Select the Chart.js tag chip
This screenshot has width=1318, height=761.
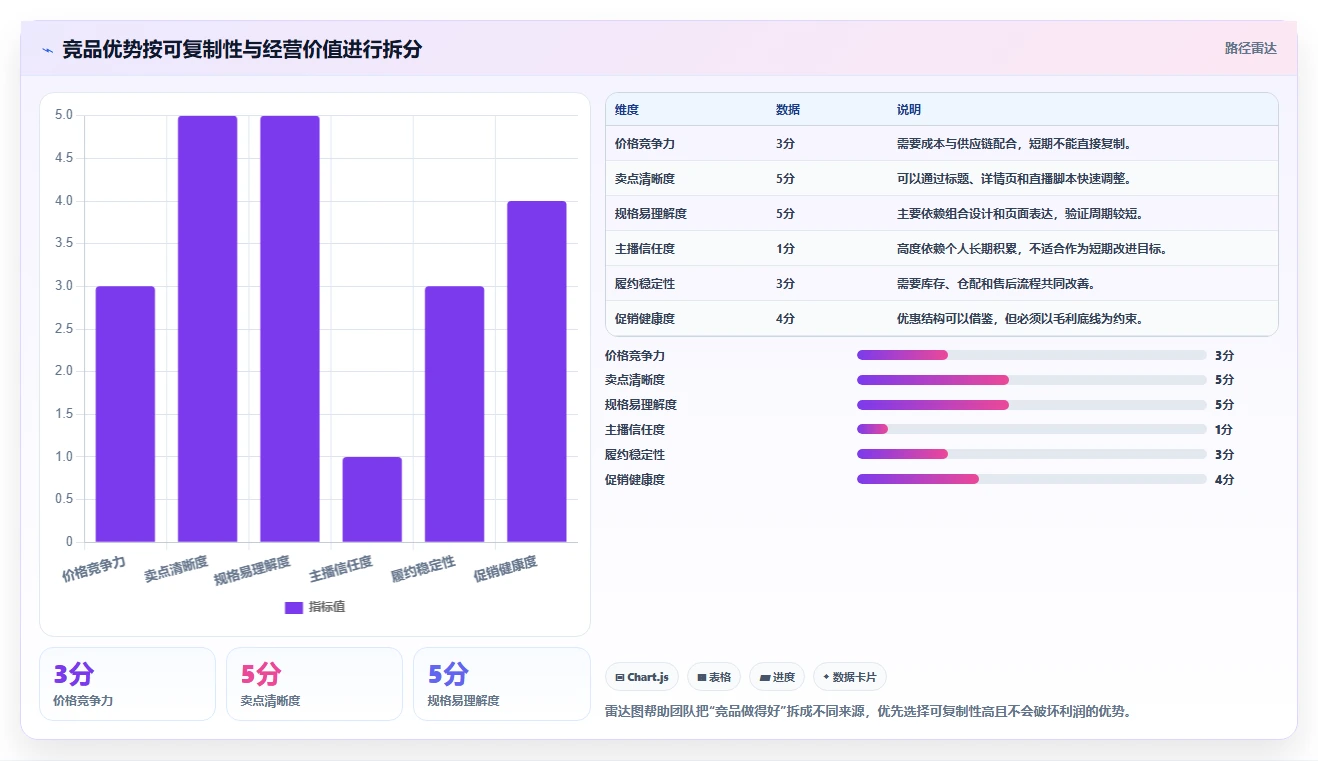coord(642,677)
